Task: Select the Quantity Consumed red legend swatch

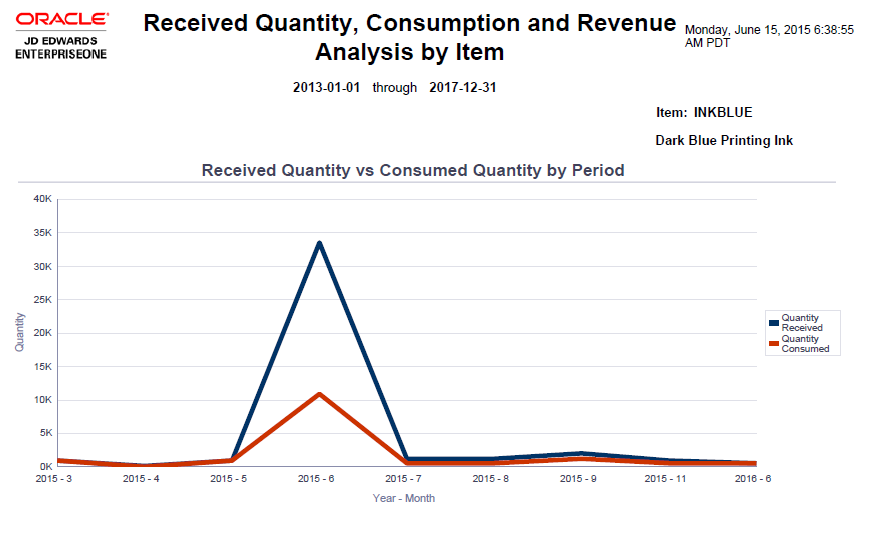Action: [x=774, y=344]
